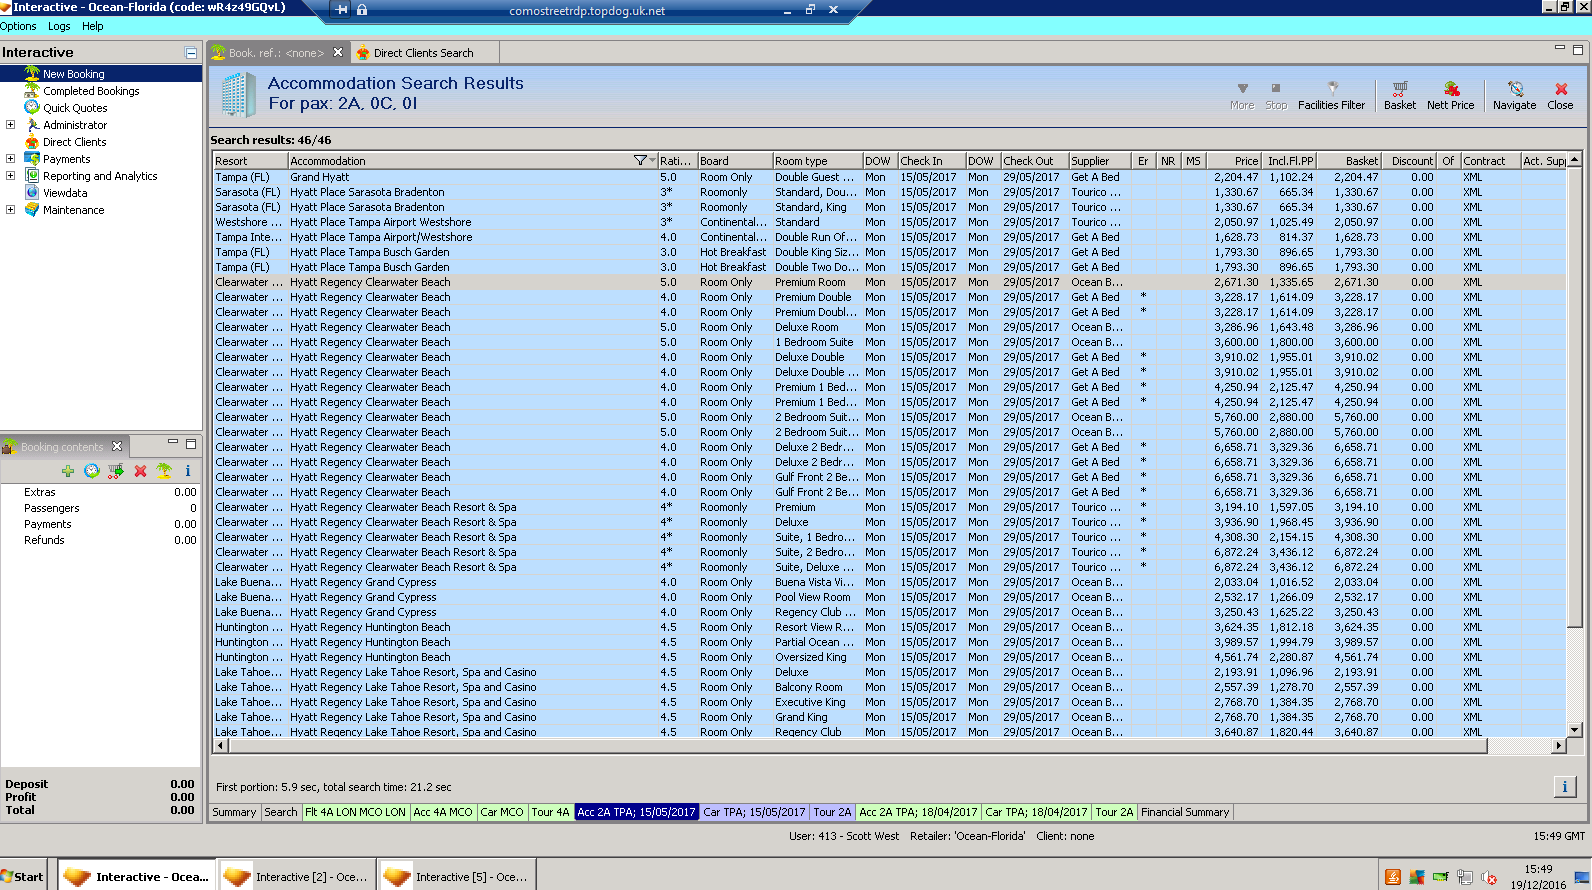Maximize the Booking contents panel

click(191, 443)
